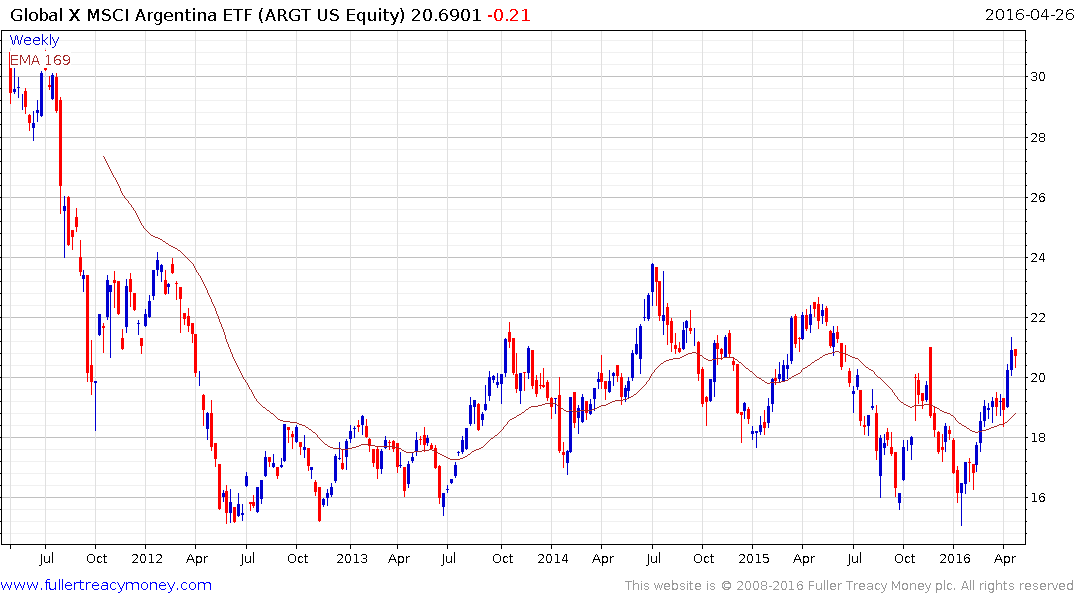Click the 30 price axis label
Viewport: 1075px width, 600px height.
[x=1038, y=77]
